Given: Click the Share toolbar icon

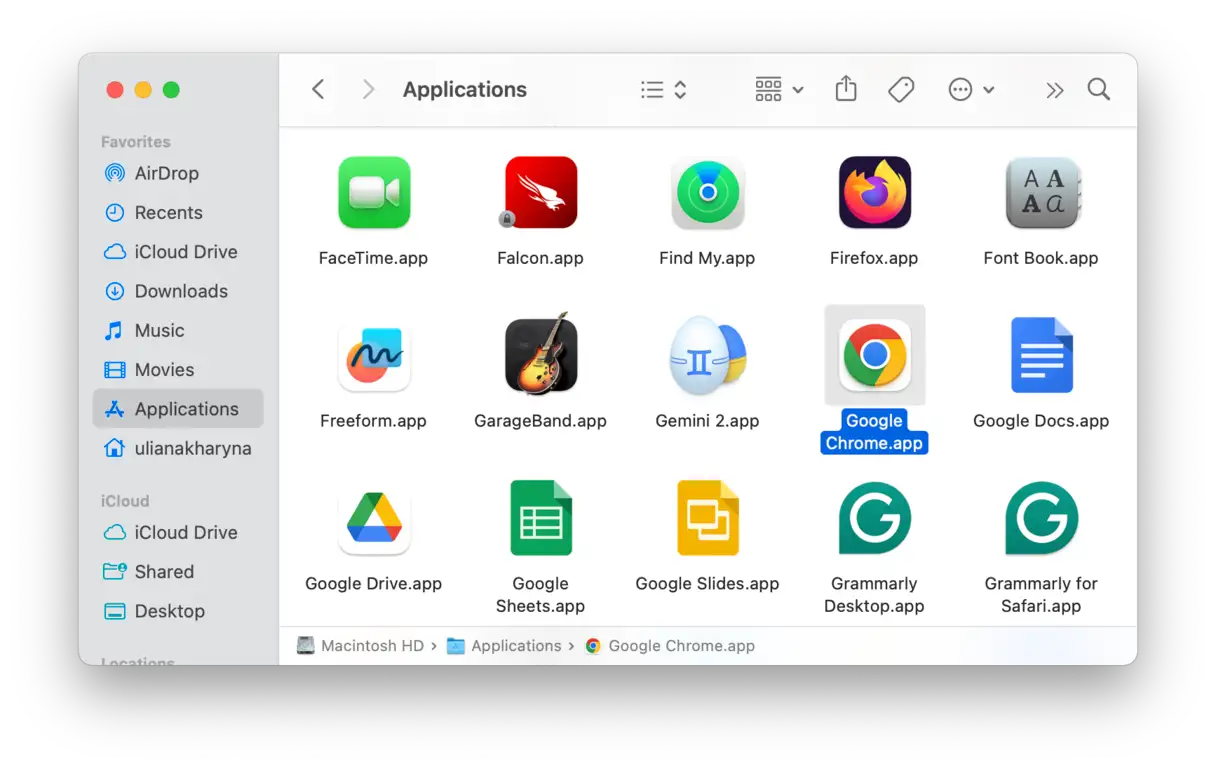Looking at the screenshot, I should [x=846, y=89].
